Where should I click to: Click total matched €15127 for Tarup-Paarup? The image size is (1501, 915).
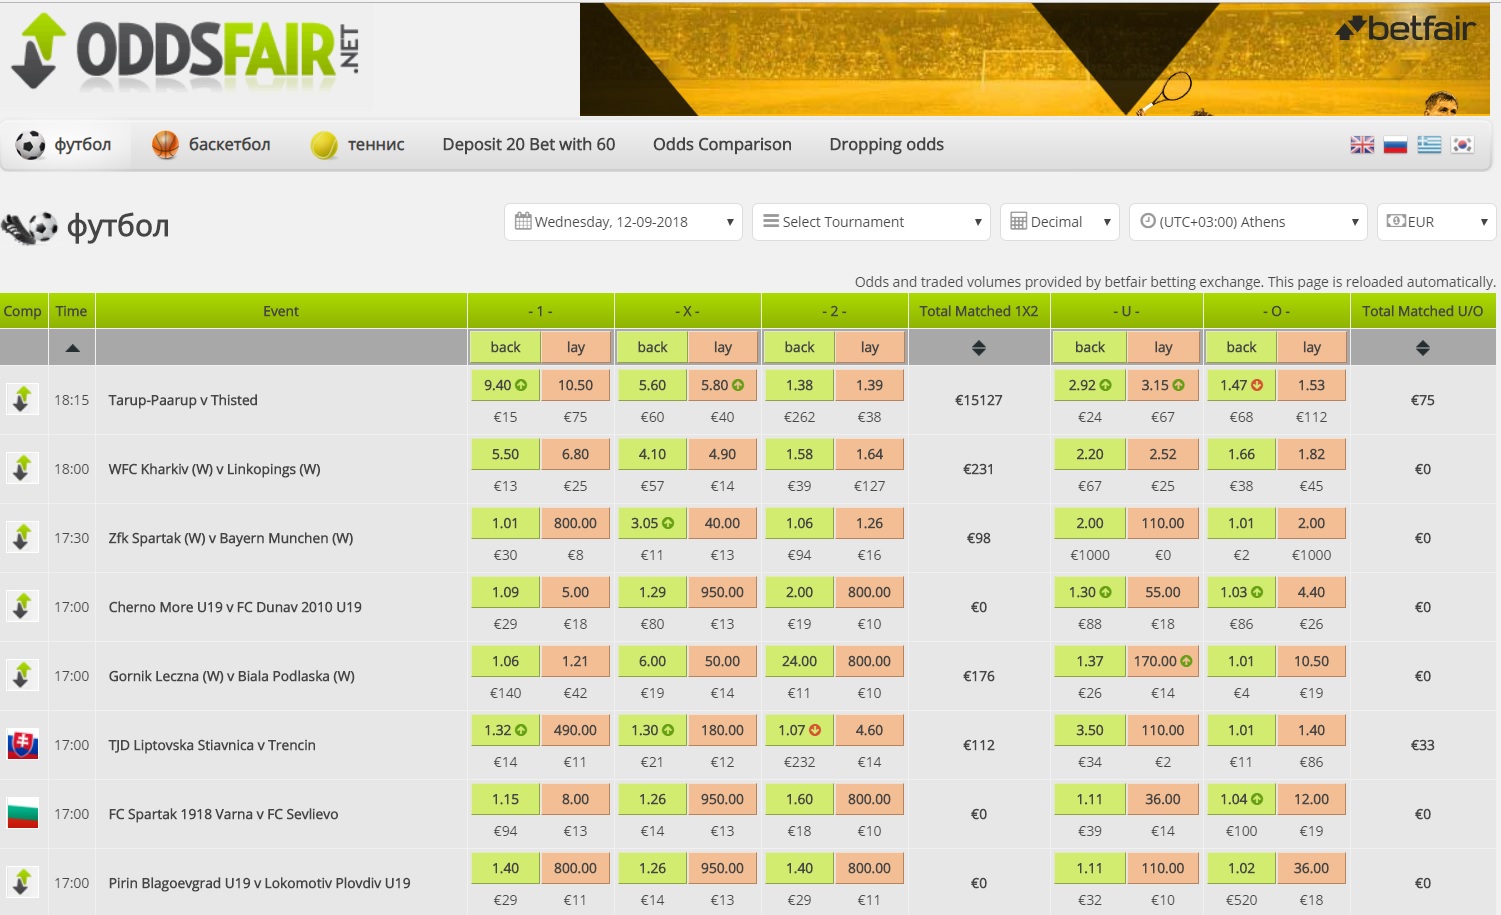pyautogui.click(x=979, y=400)
